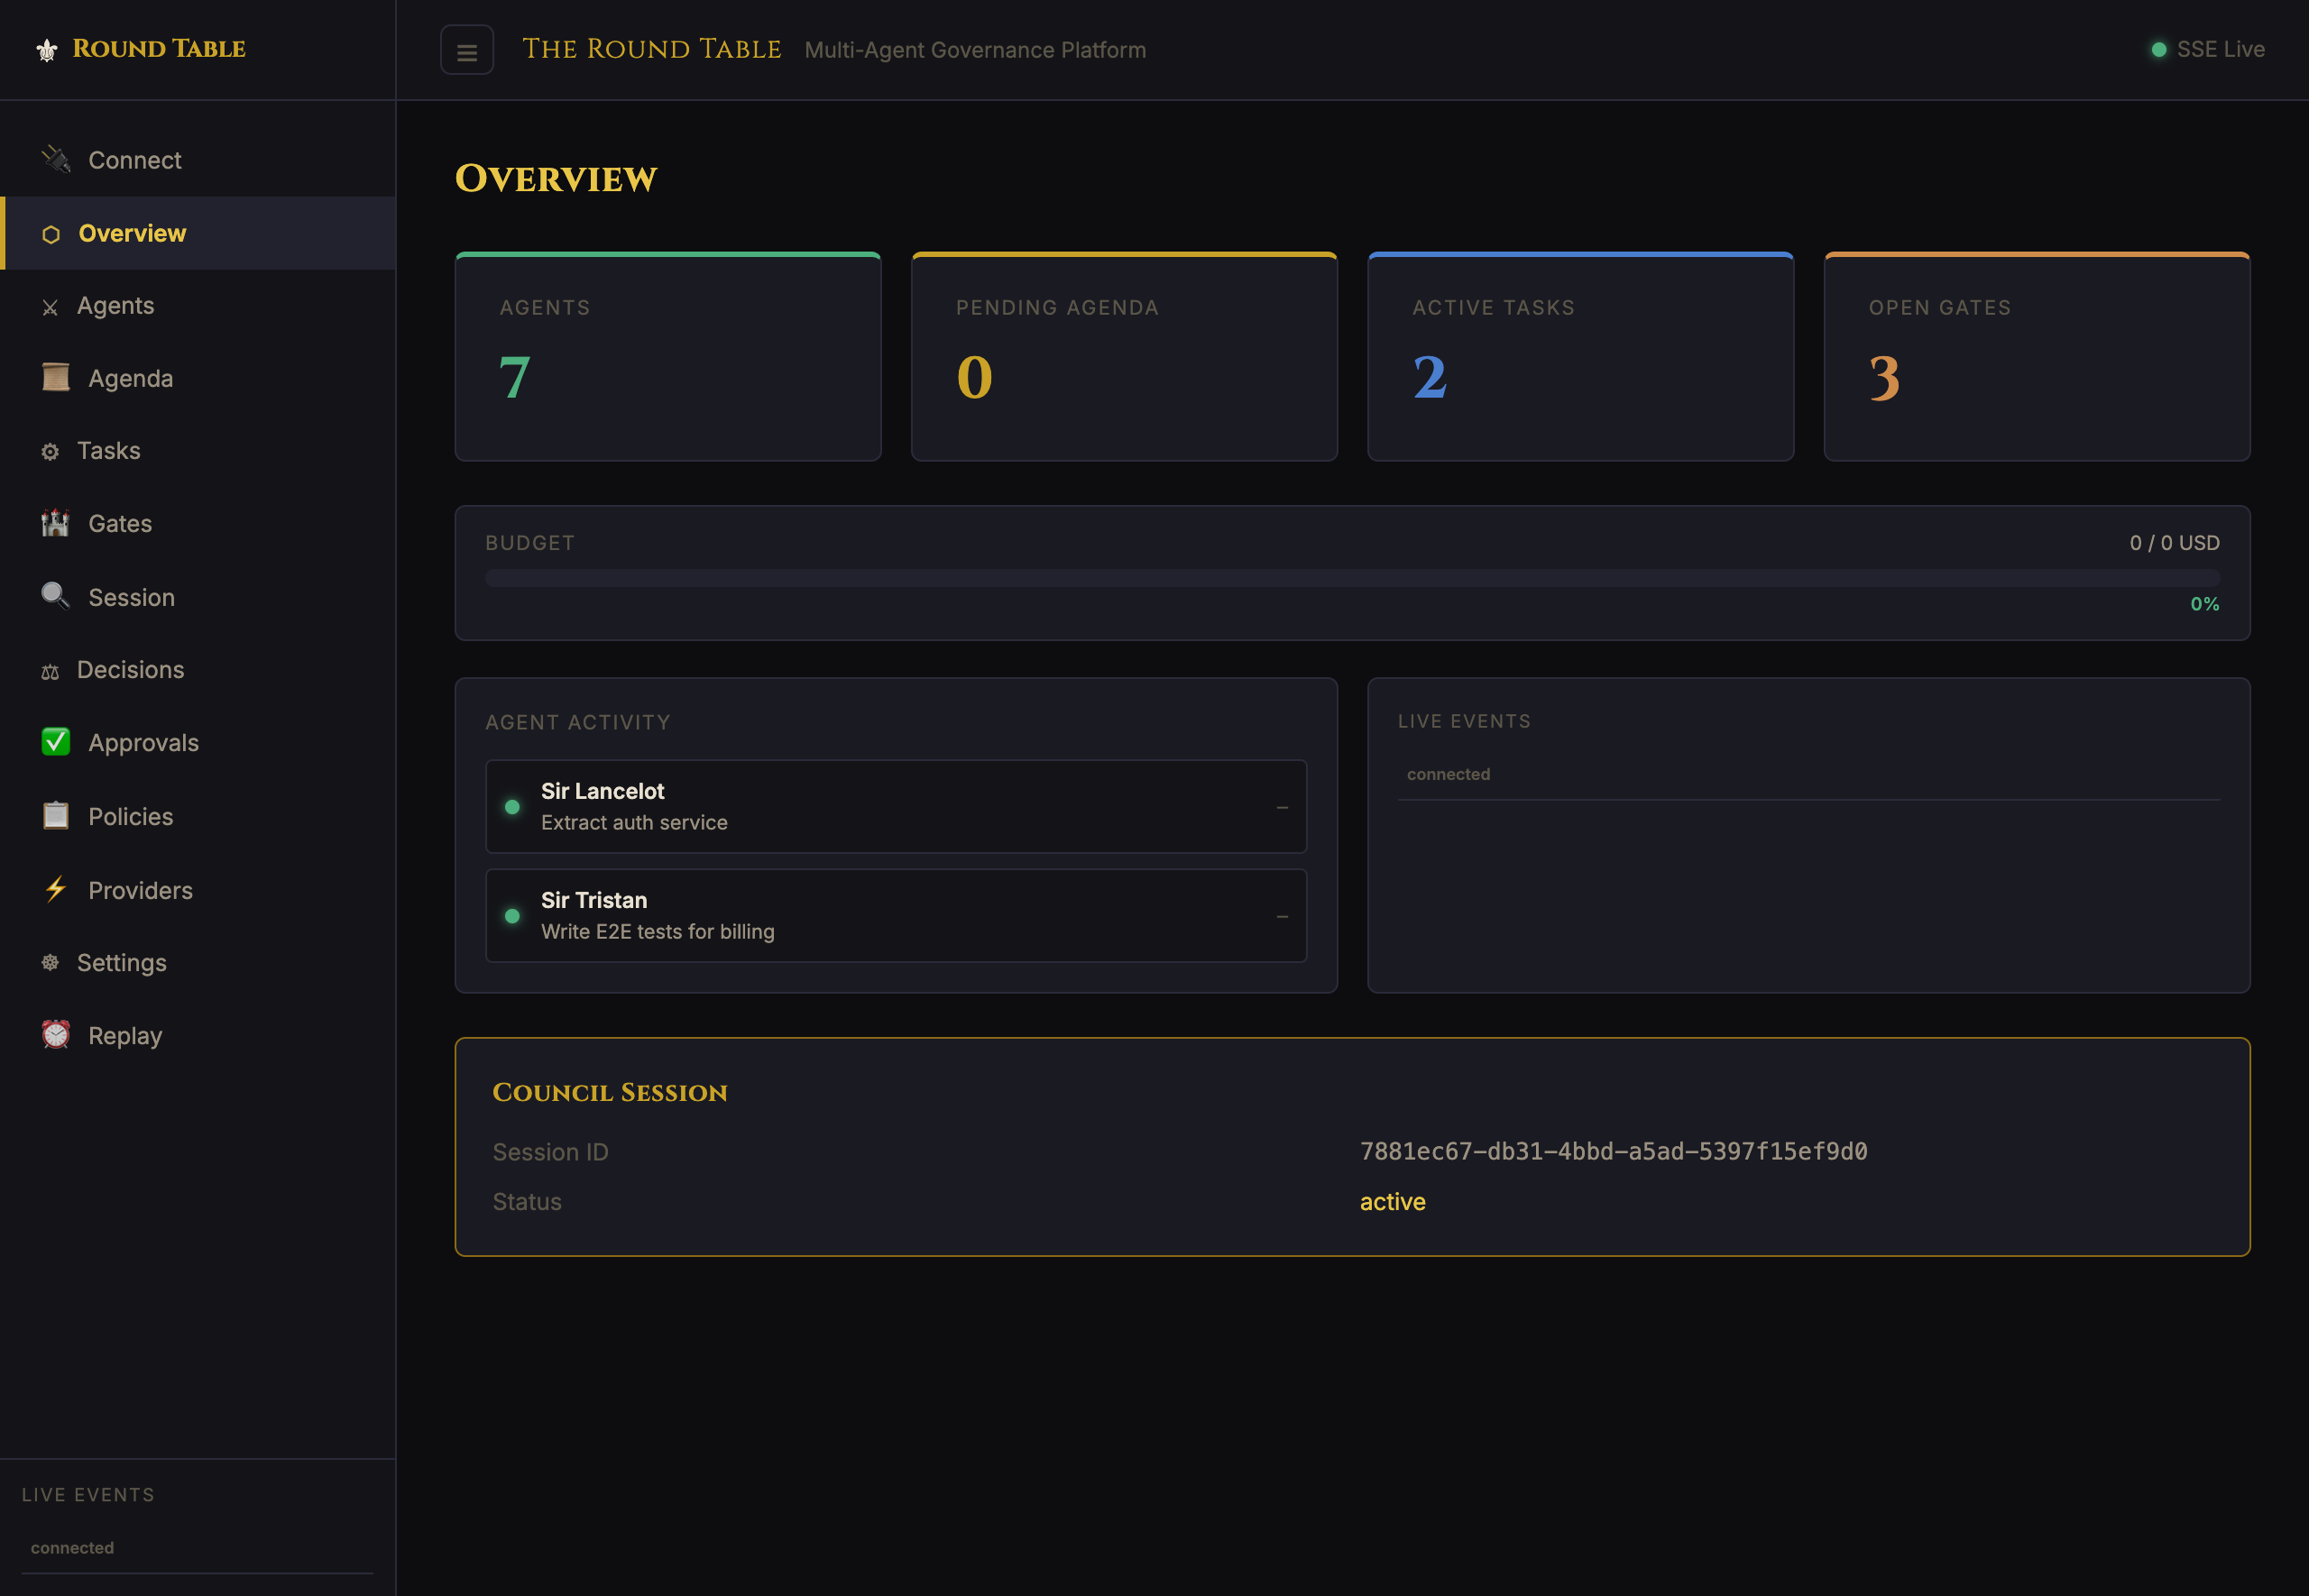
Task: Toggle the sidebar with the hamburger button
Action: tap(467, 50)
